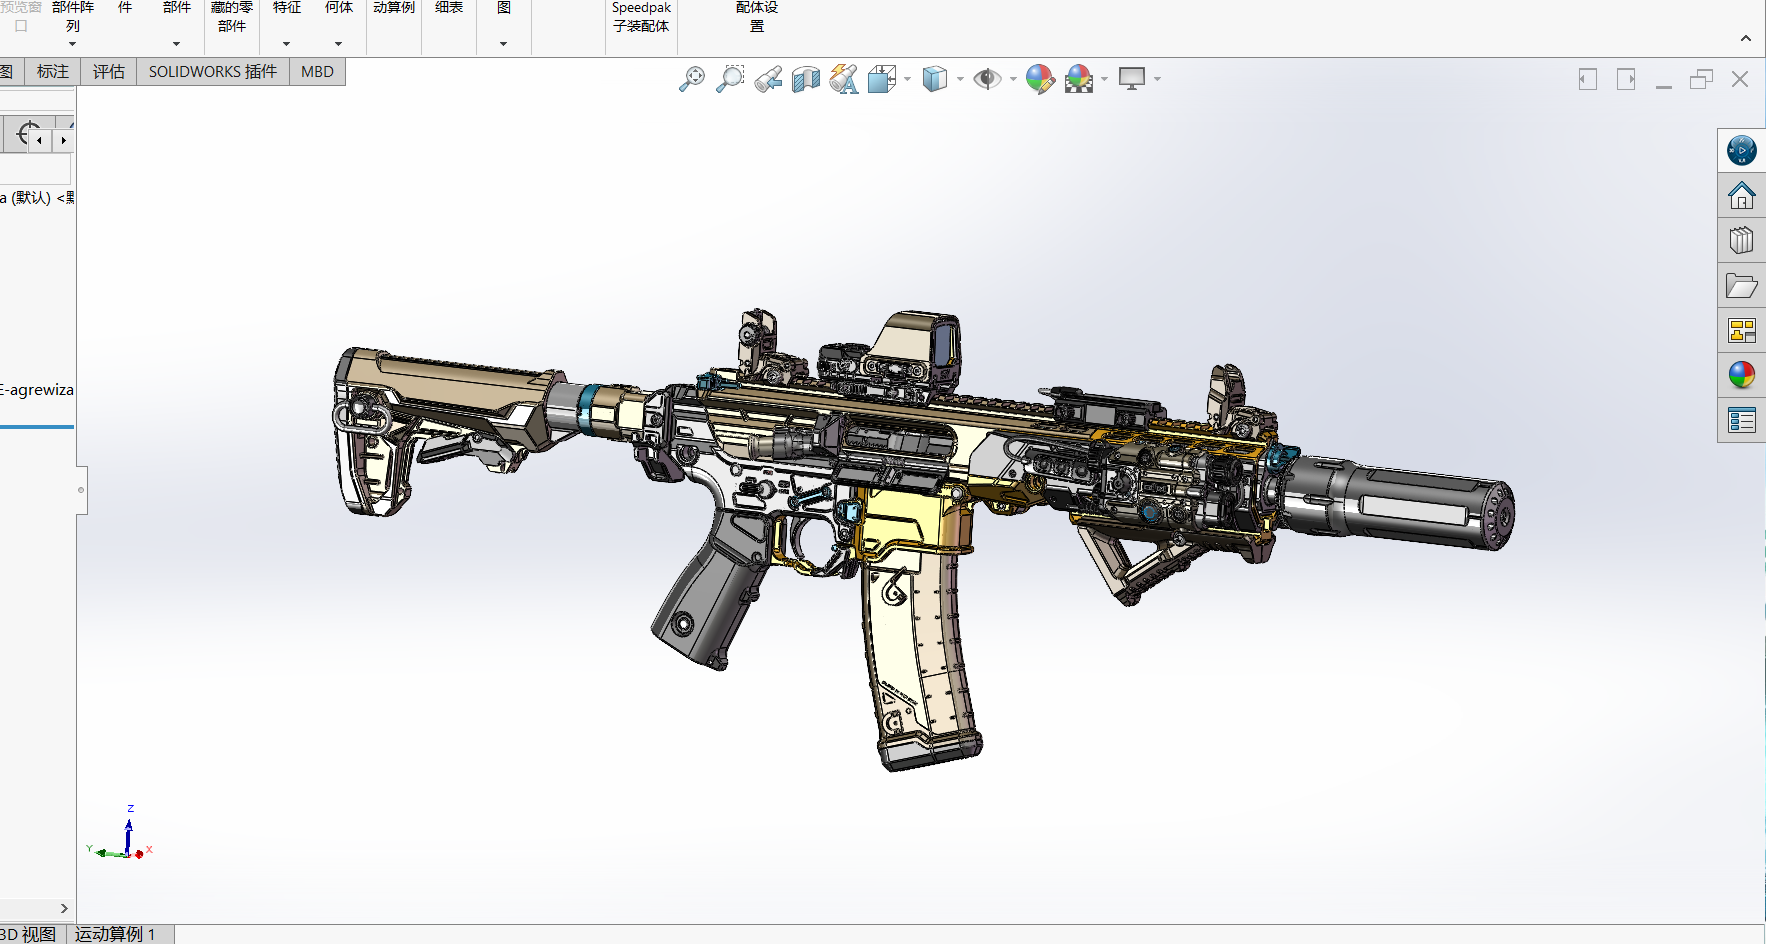The image size is (1766, 944).
Task: Open the View Settings dropdown arrow
Action: pos(1158,79)
